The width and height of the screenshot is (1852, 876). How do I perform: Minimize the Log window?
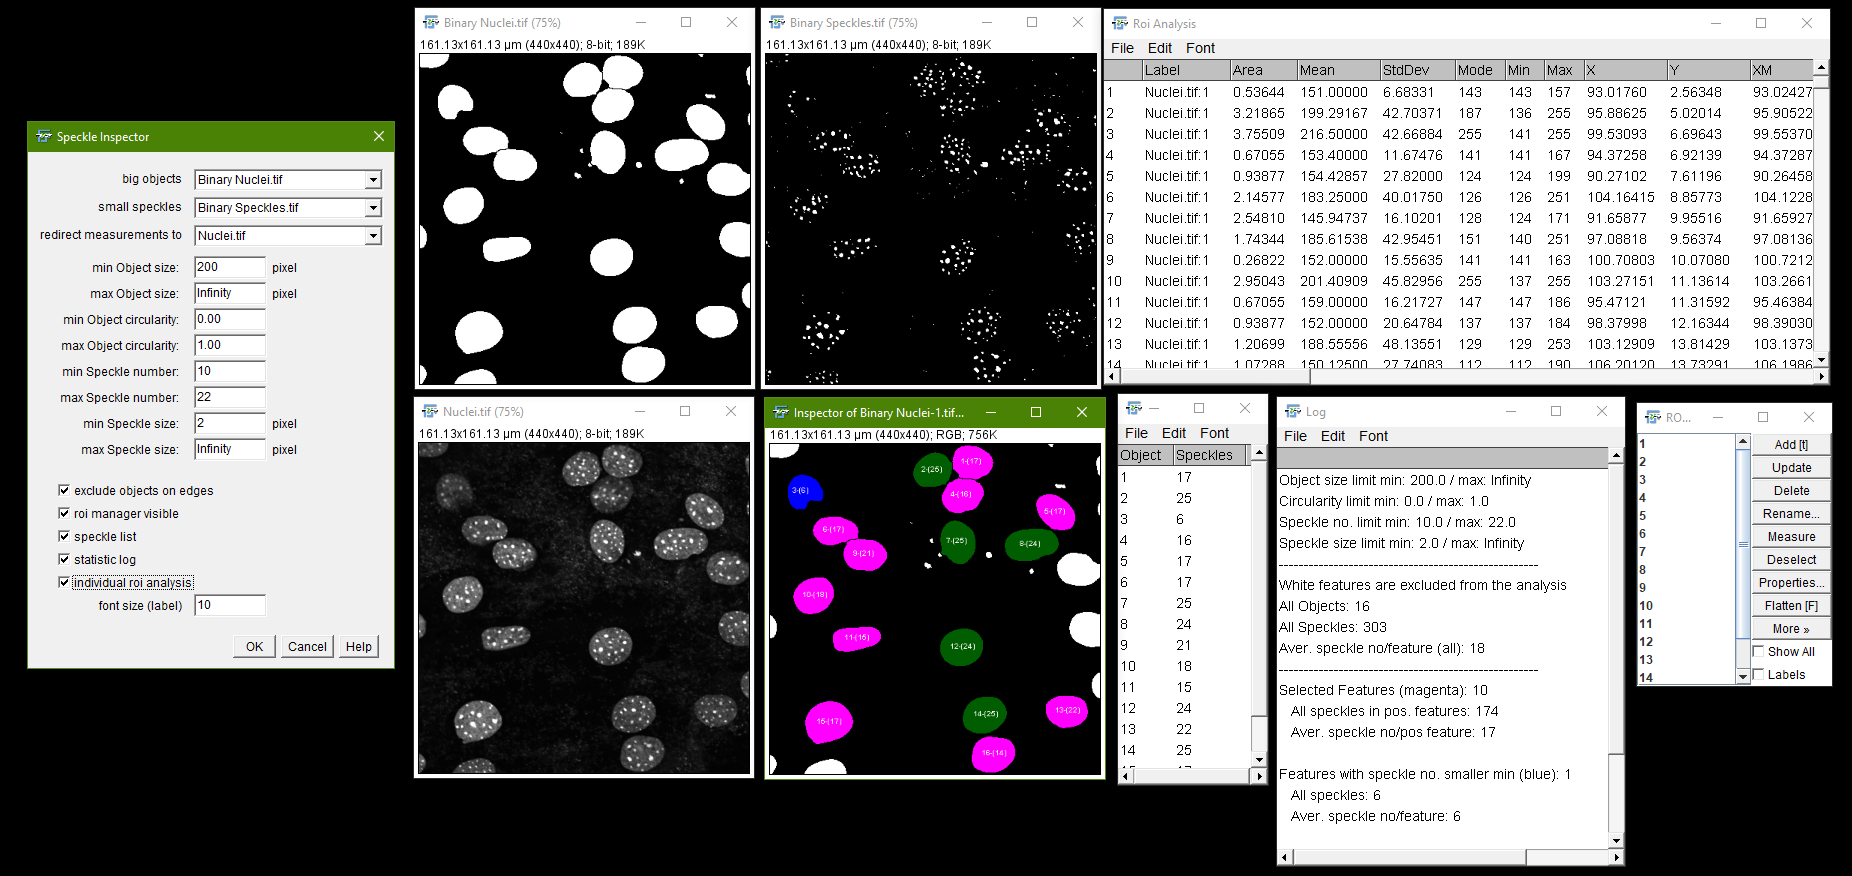click(x=1511, y=411)
